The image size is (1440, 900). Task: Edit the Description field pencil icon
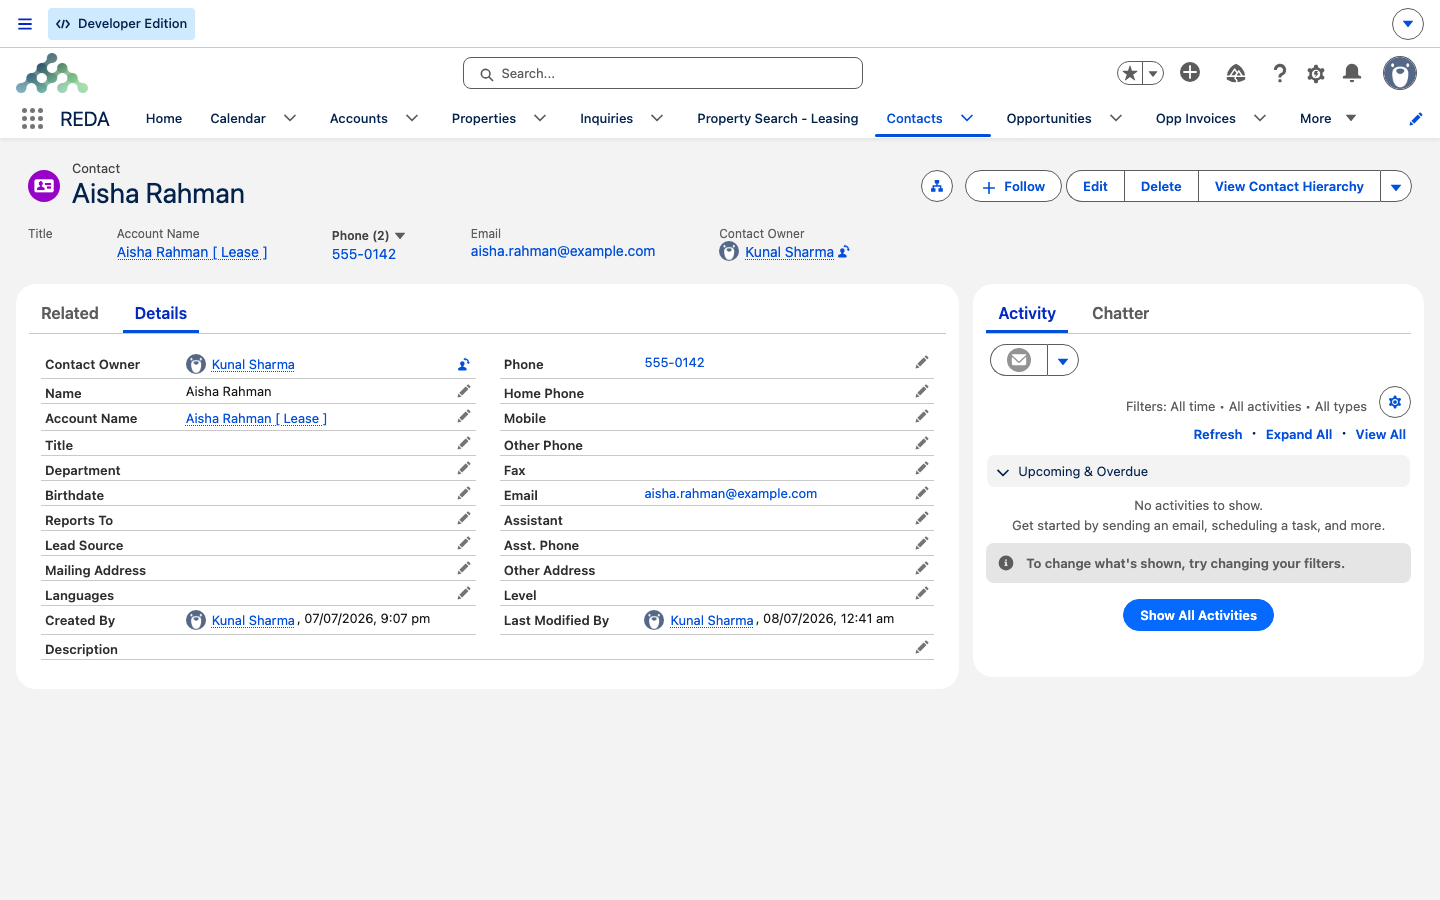click(x=922, y=647)
